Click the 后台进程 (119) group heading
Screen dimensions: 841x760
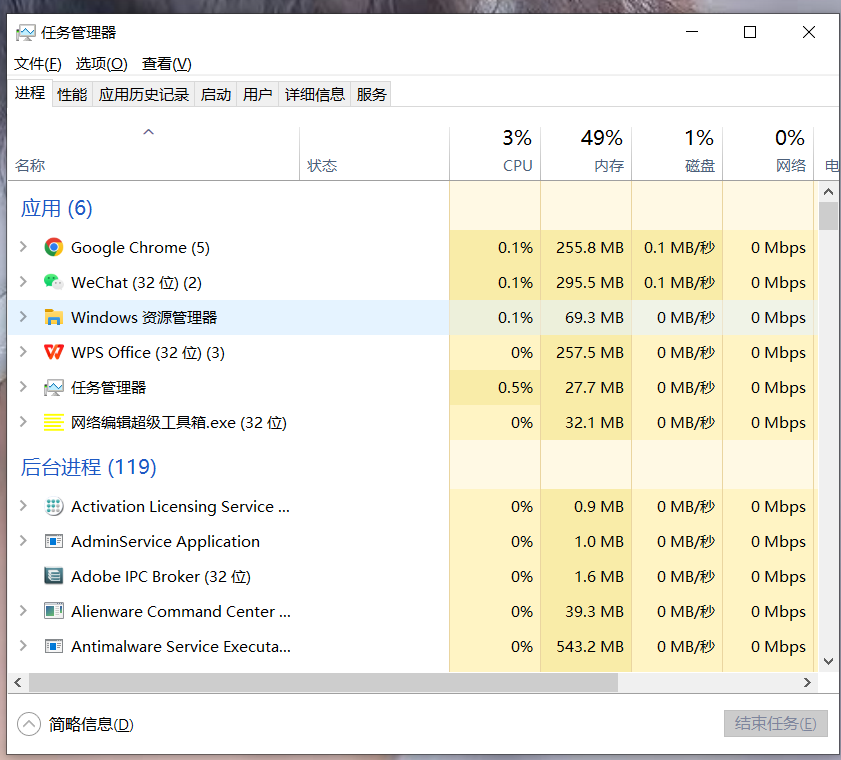pyautogui.click(x=88, y=467)
